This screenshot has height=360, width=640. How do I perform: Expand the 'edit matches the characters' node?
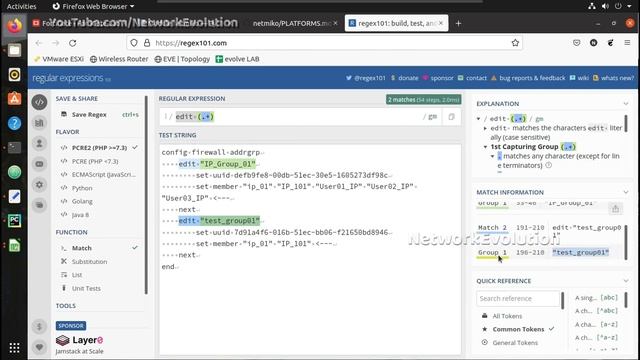(x=485, y=128)
